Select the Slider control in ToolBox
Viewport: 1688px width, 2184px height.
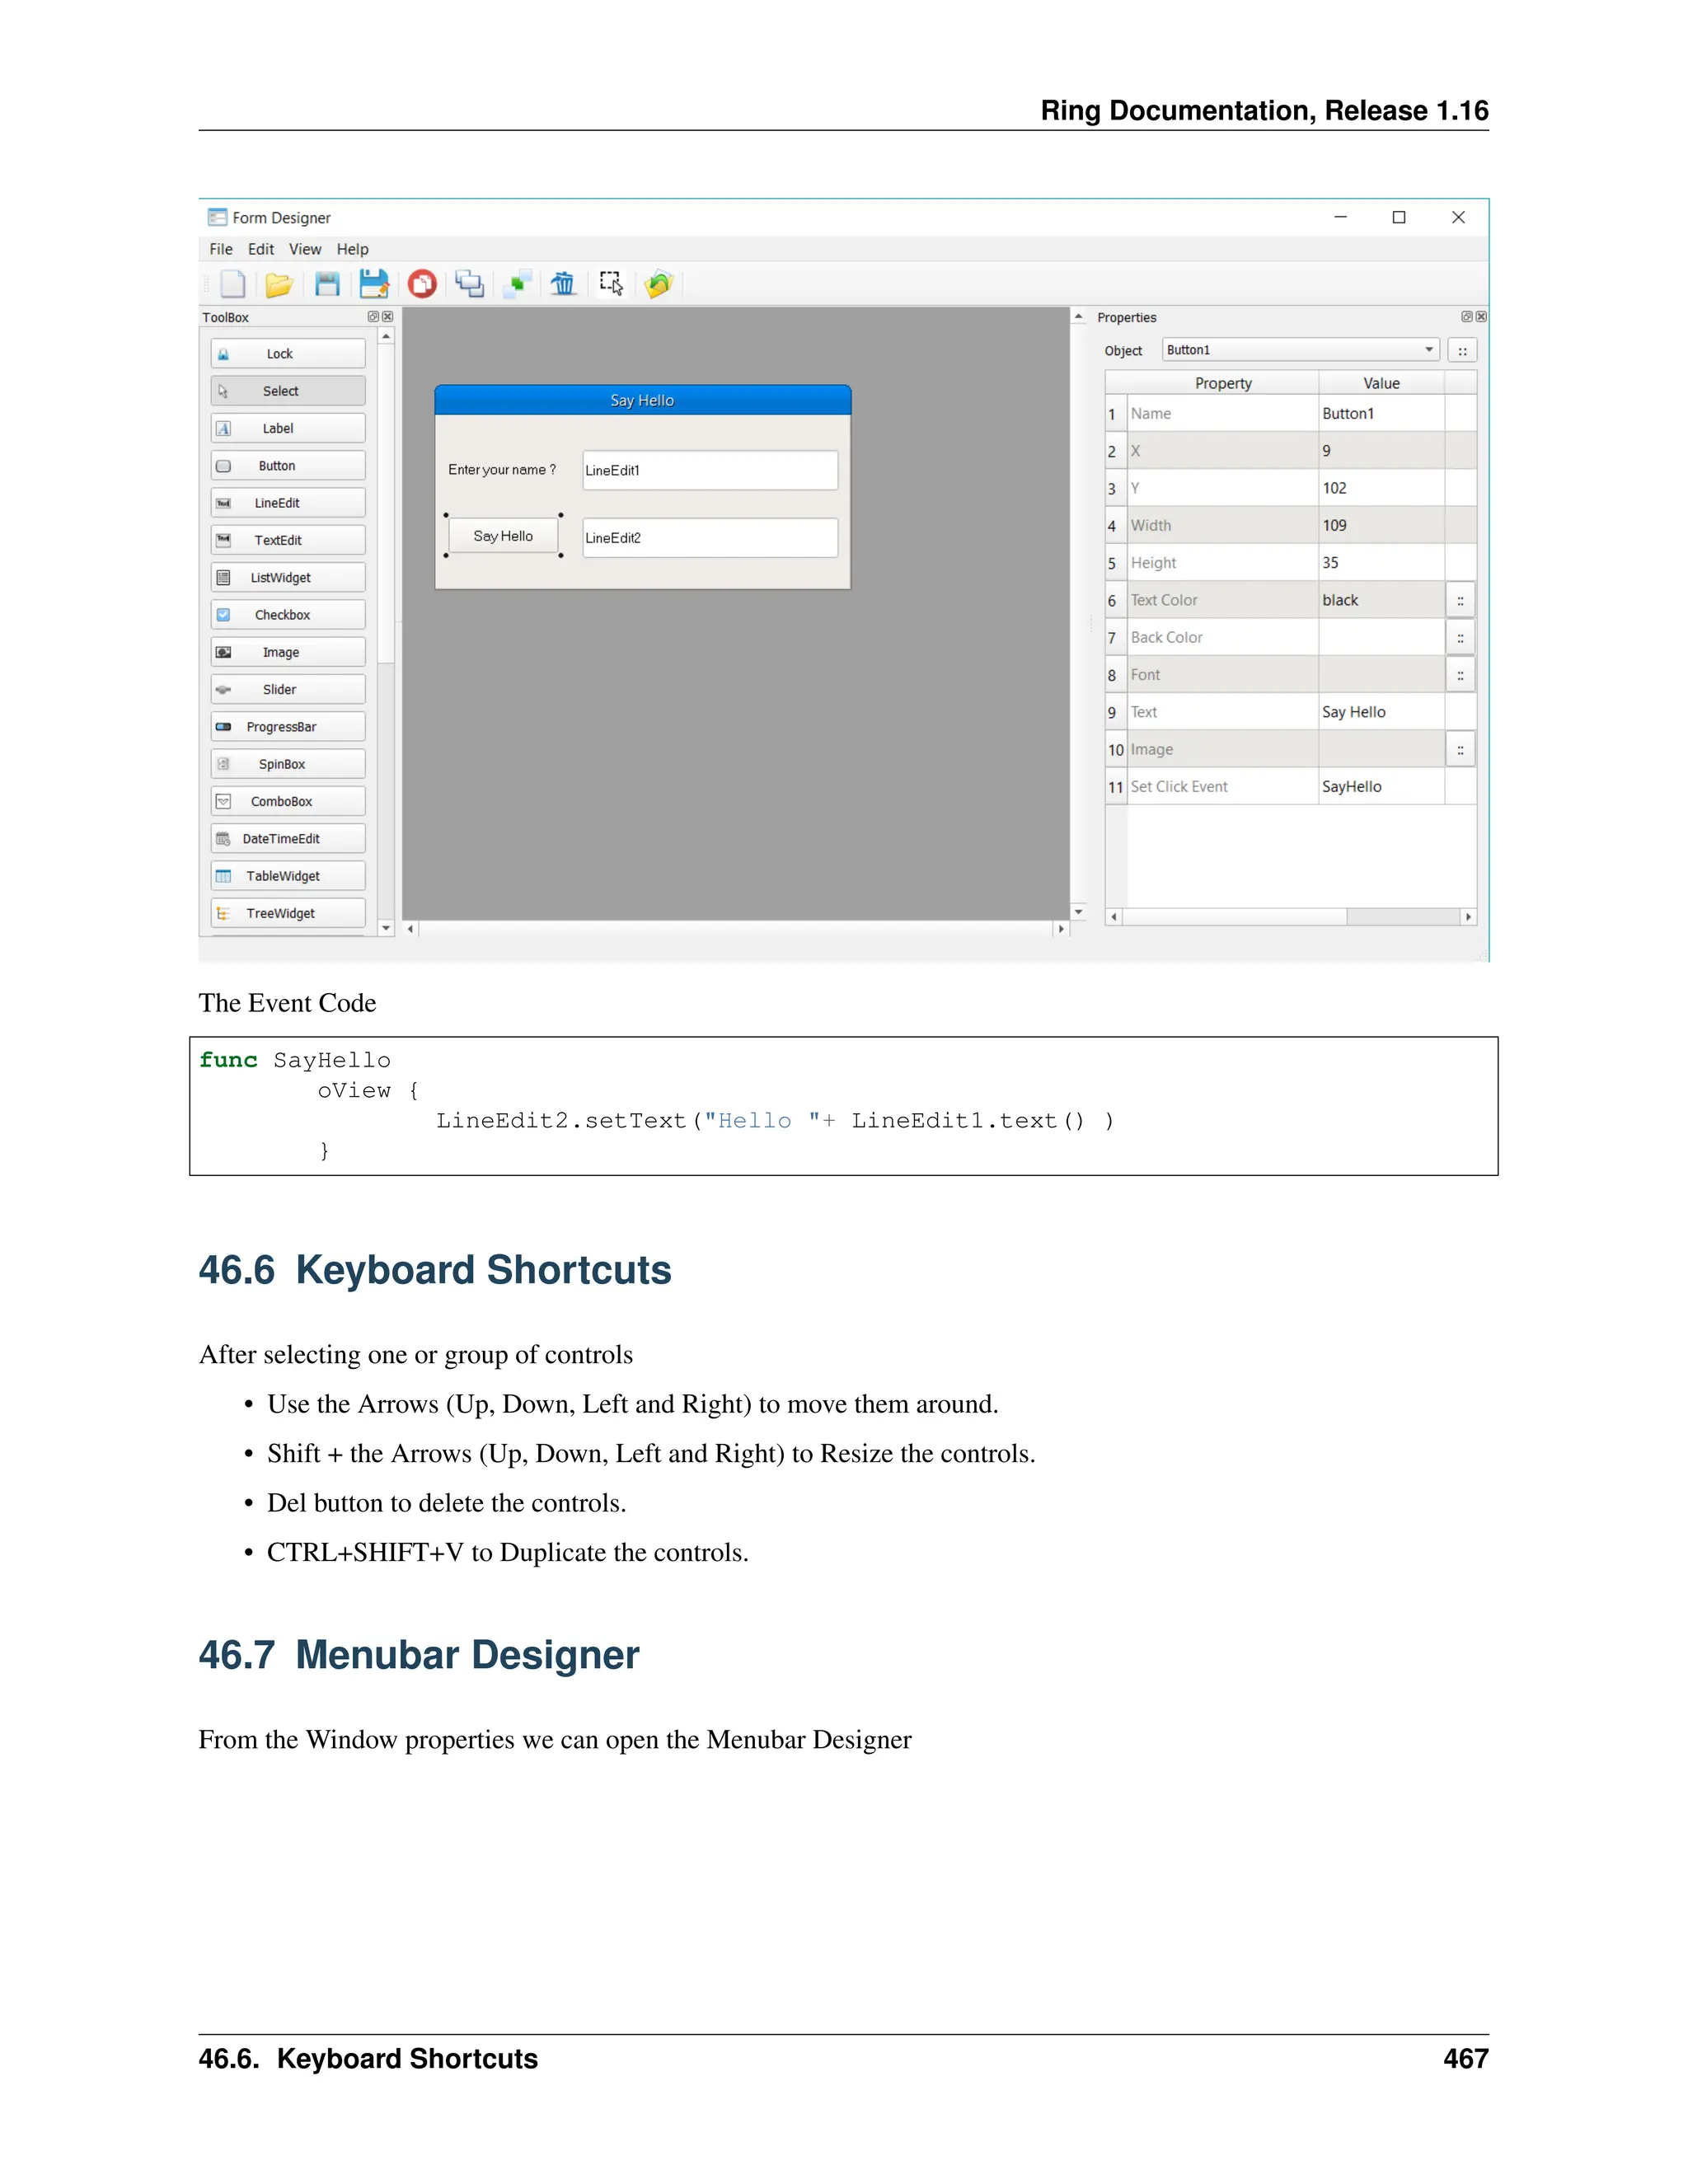click(288, 690)
